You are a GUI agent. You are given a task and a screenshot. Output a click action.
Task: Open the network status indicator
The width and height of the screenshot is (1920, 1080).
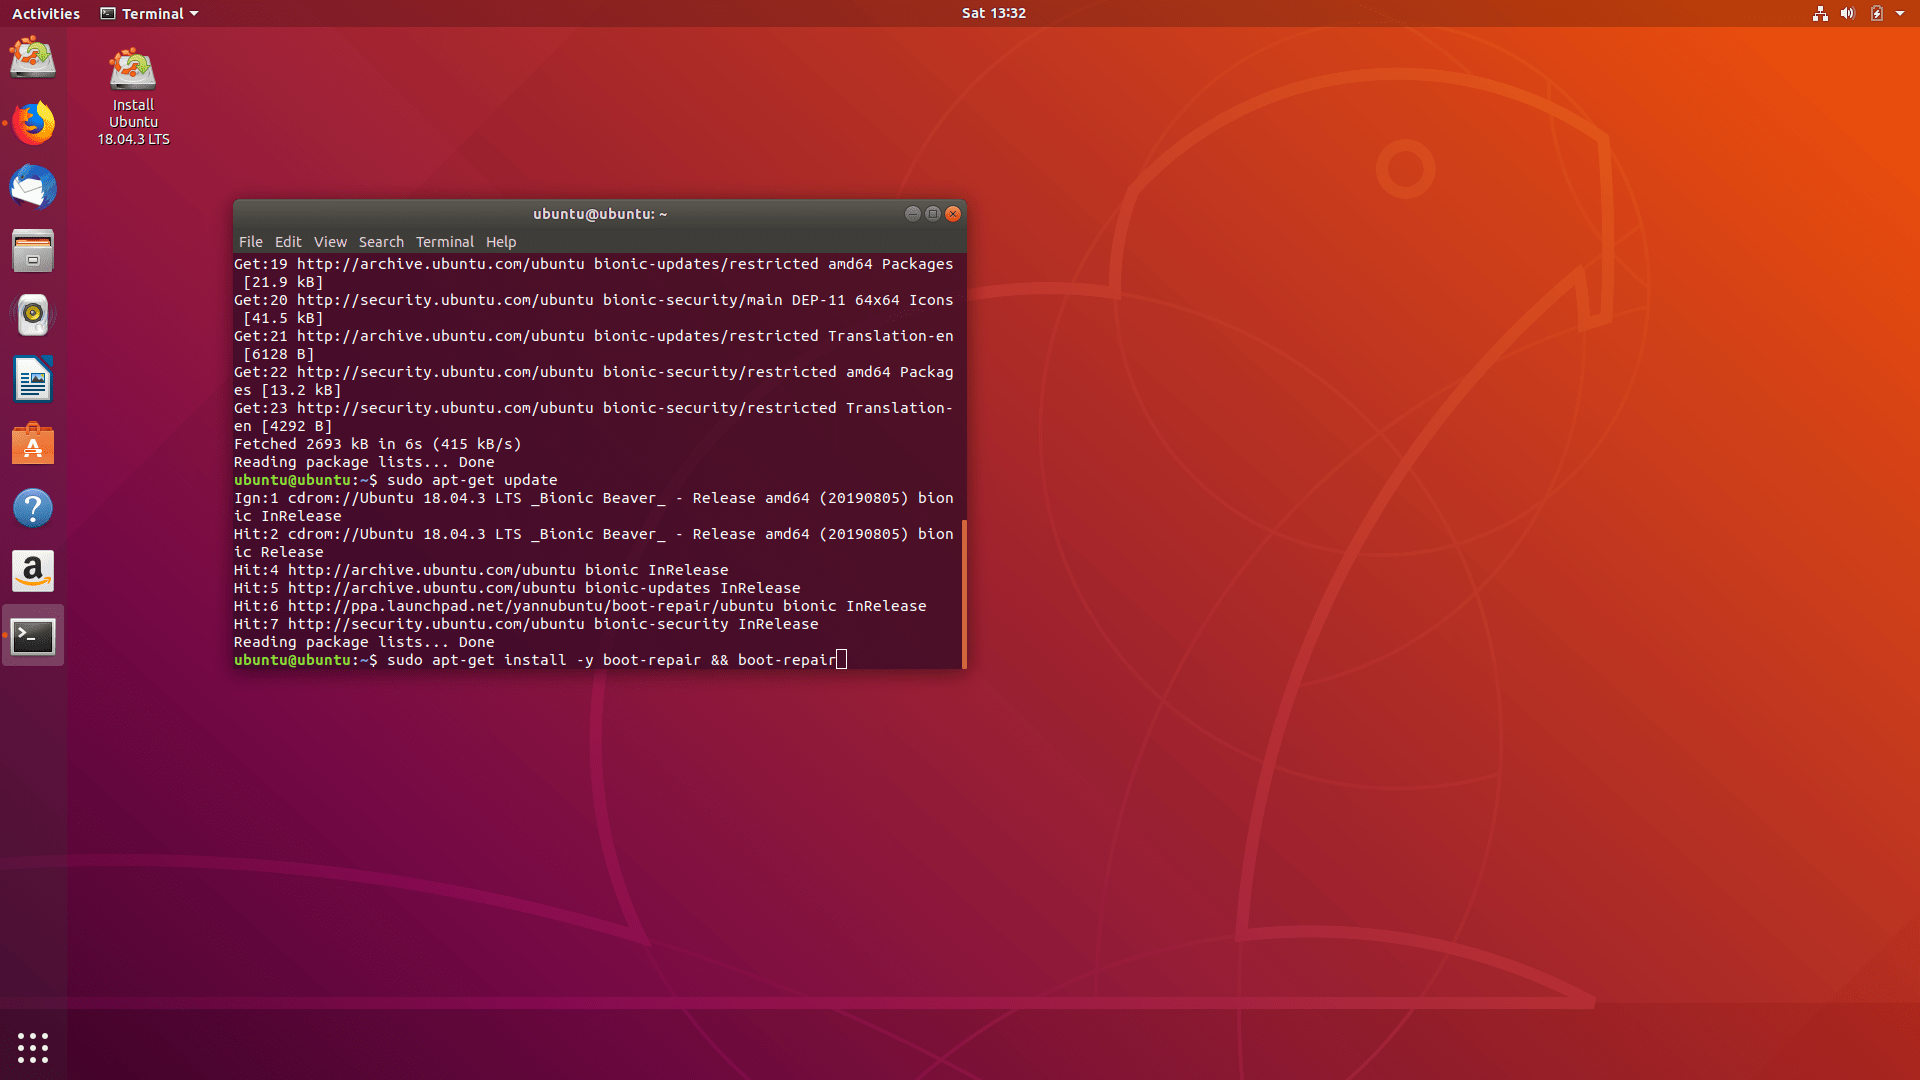(x=1820, y=14)
